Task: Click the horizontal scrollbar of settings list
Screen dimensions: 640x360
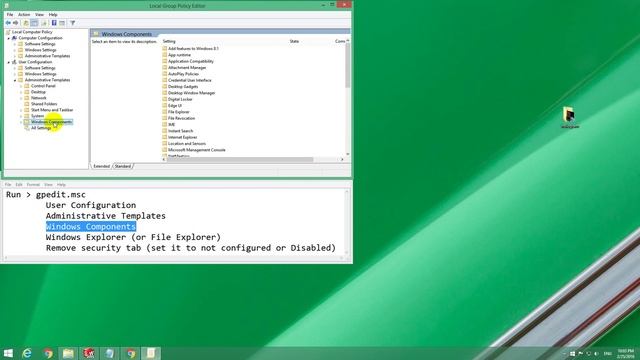Action: point(240,160)
